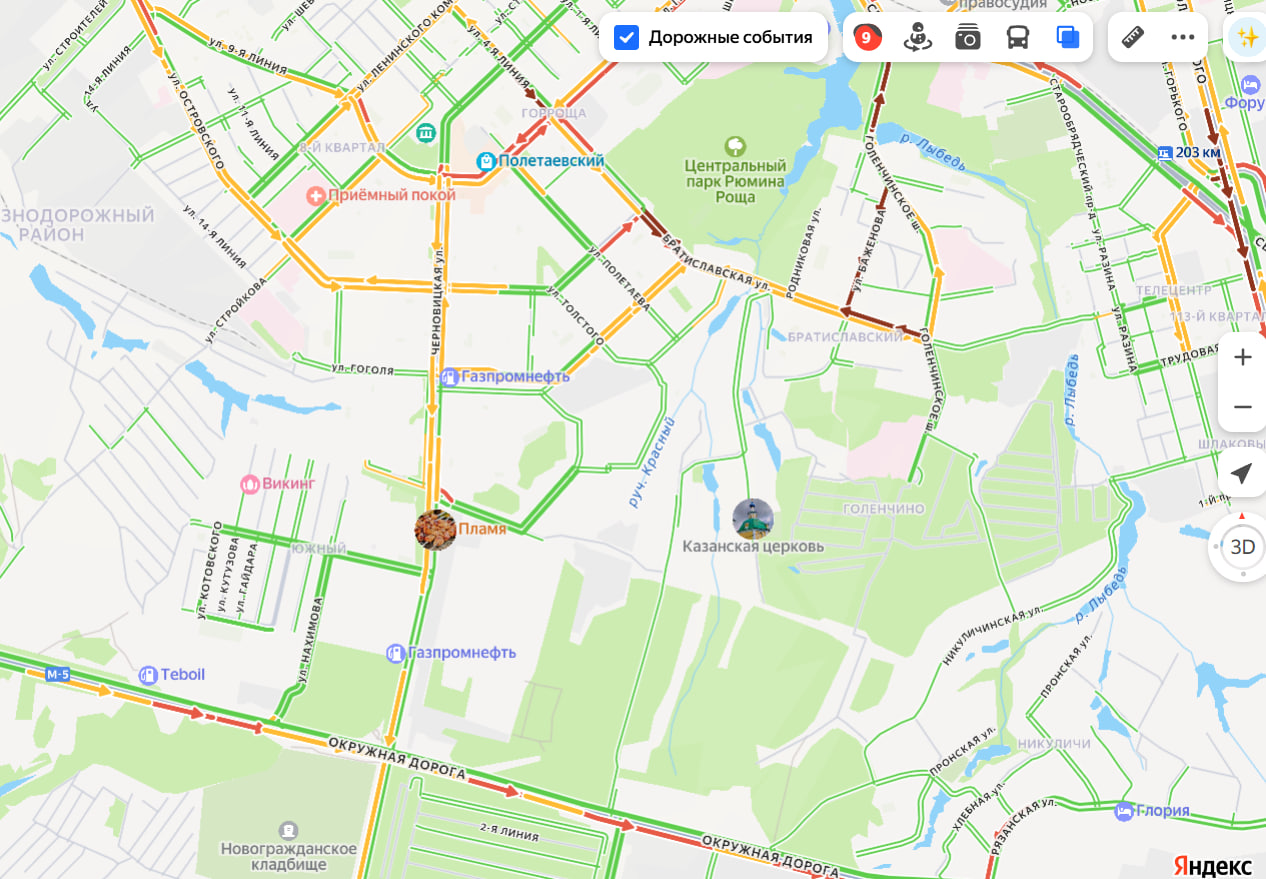
Task: Click the Глория hotel marker
Action: click(1124, 811)
